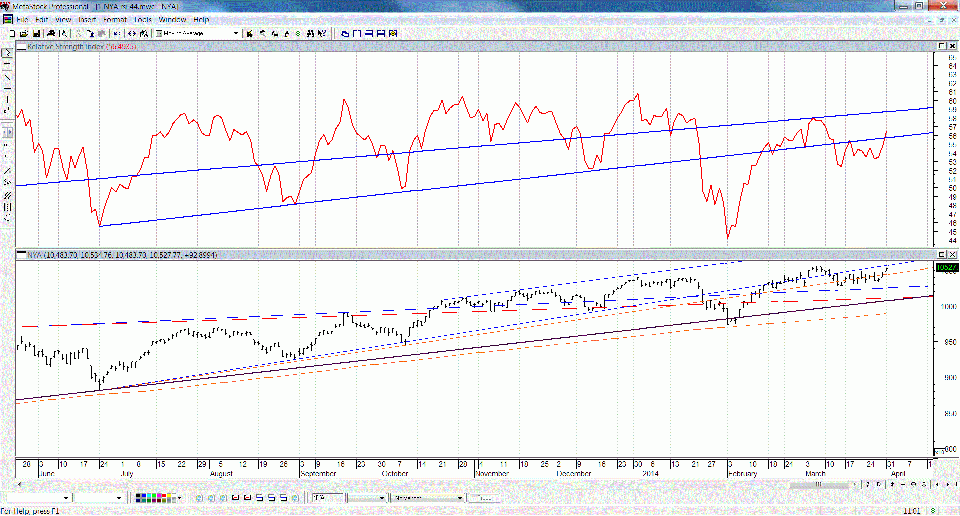Viewport: 960px width, 516px height.
Task: Open the first dropdown on bottom-left toolbar
Action: (67, 497)
